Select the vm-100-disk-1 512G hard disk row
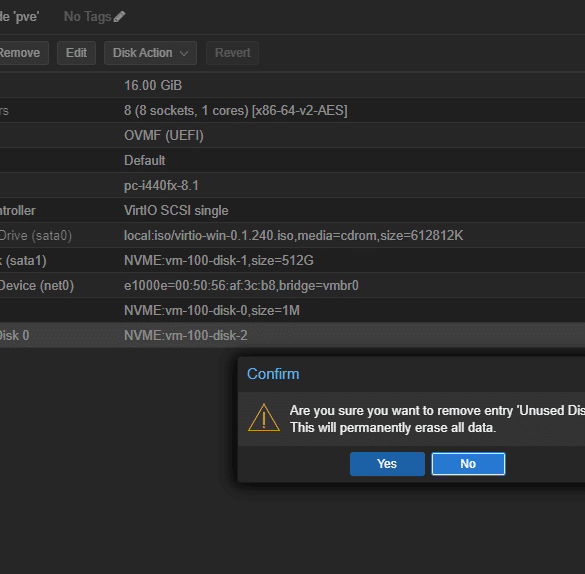 (292, 260)
